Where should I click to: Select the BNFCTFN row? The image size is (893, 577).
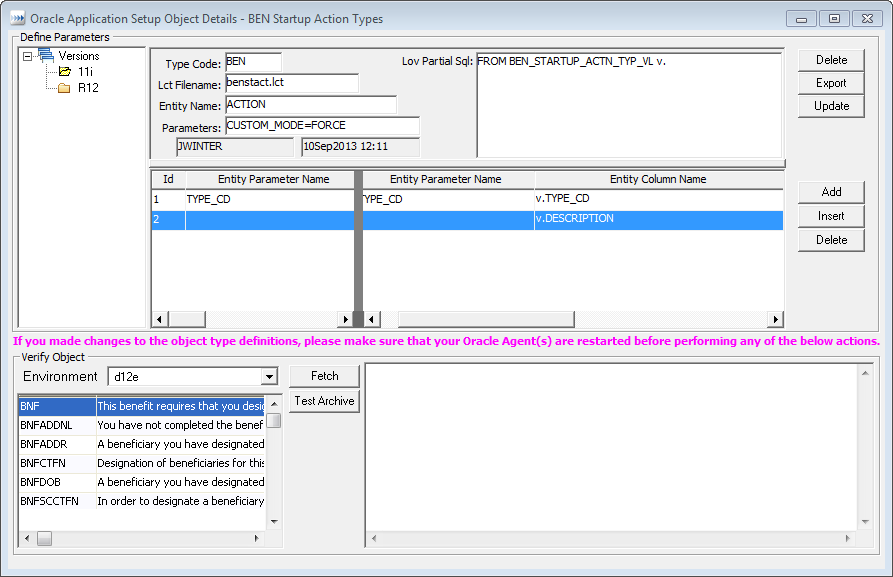pos(142,463)
